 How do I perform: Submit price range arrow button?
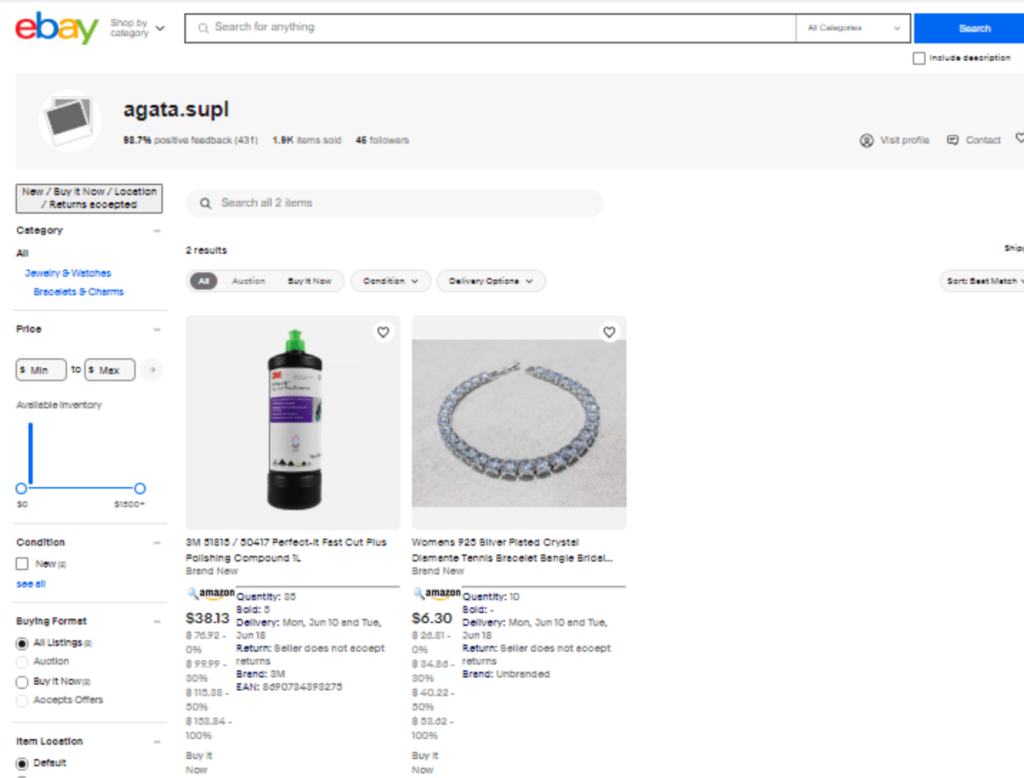coord(152,370)
